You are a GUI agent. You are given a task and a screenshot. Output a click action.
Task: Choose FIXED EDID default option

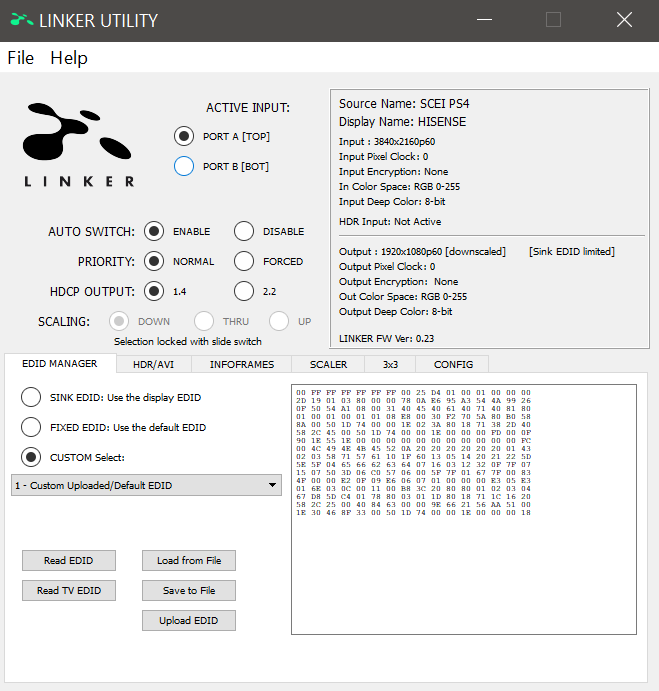tap(31, 427)
